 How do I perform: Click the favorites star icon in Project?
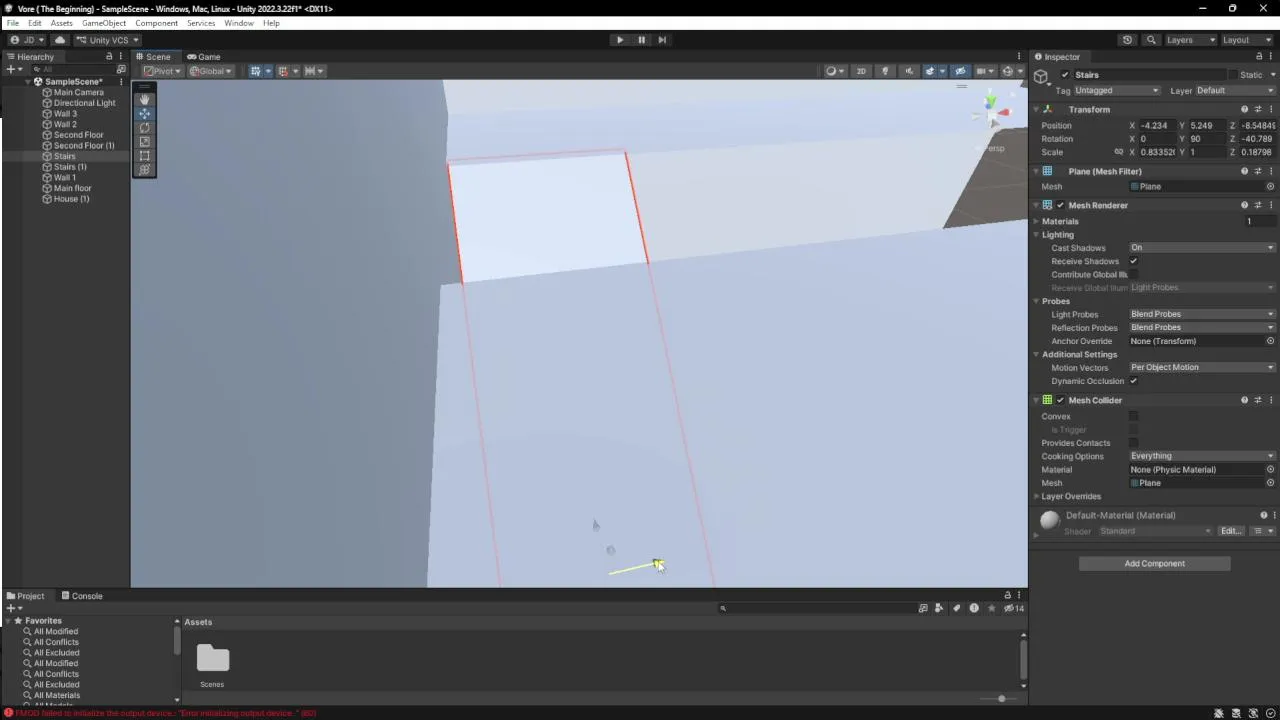[991, 608]
